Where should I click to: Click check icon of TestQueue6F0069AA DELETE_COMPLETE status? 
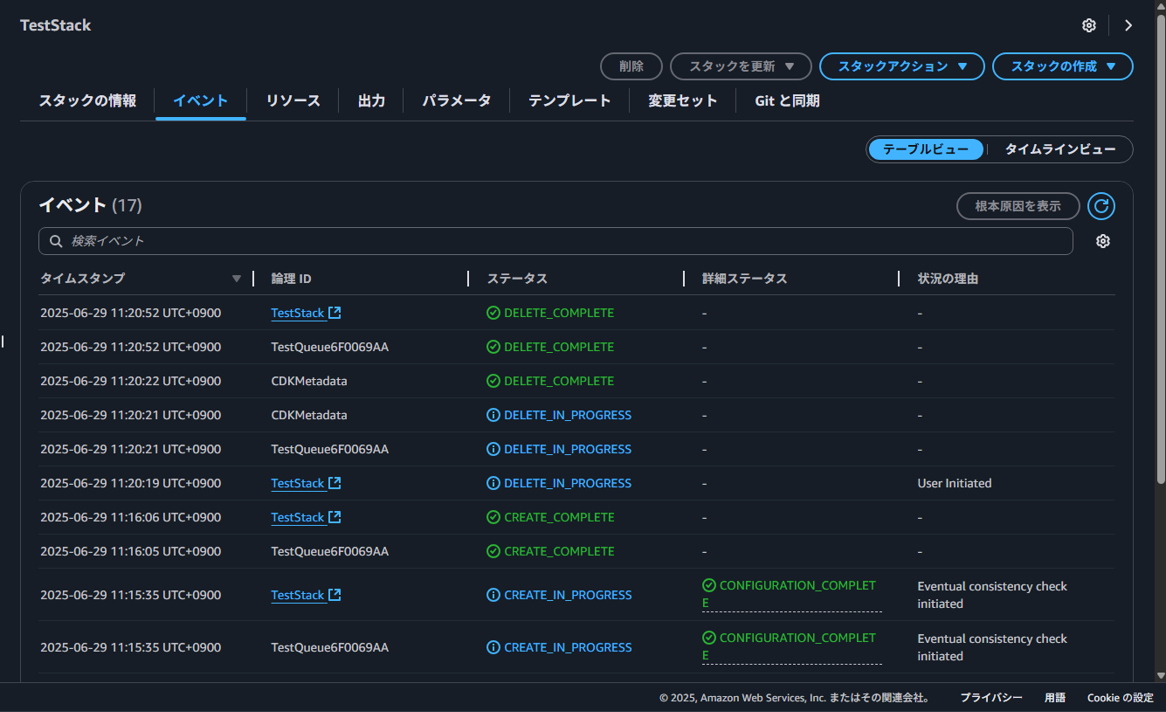point(493,347)
